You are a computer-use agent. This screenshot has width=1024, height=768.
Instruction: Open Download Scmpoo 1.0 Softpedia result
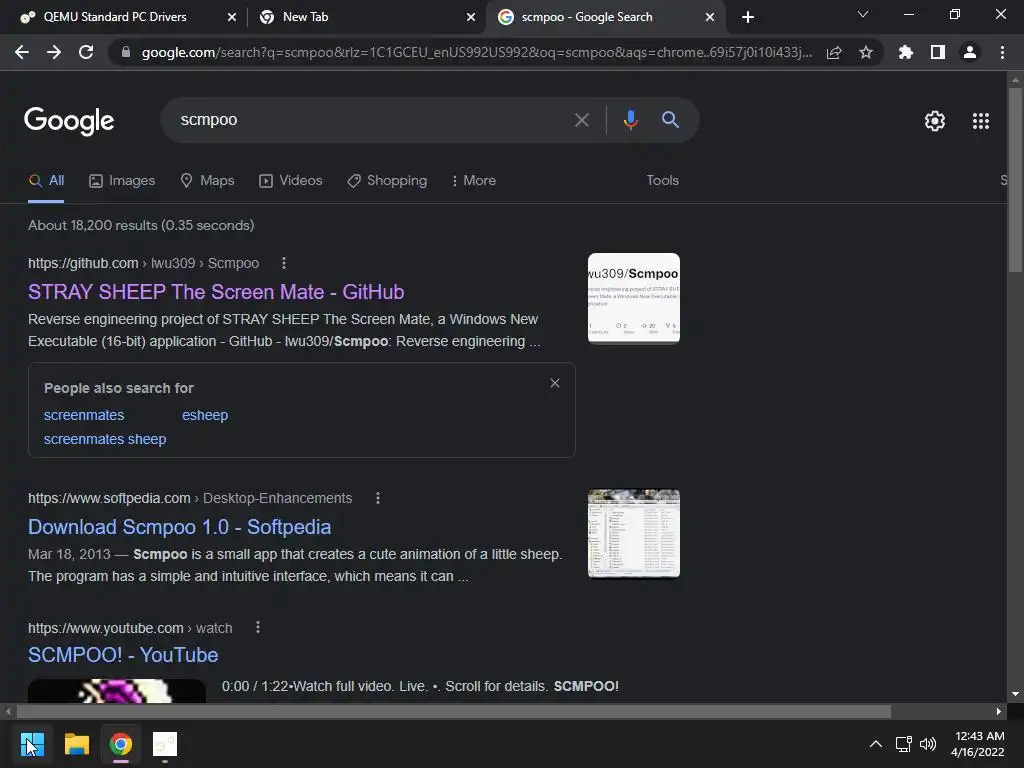[180, 527]
